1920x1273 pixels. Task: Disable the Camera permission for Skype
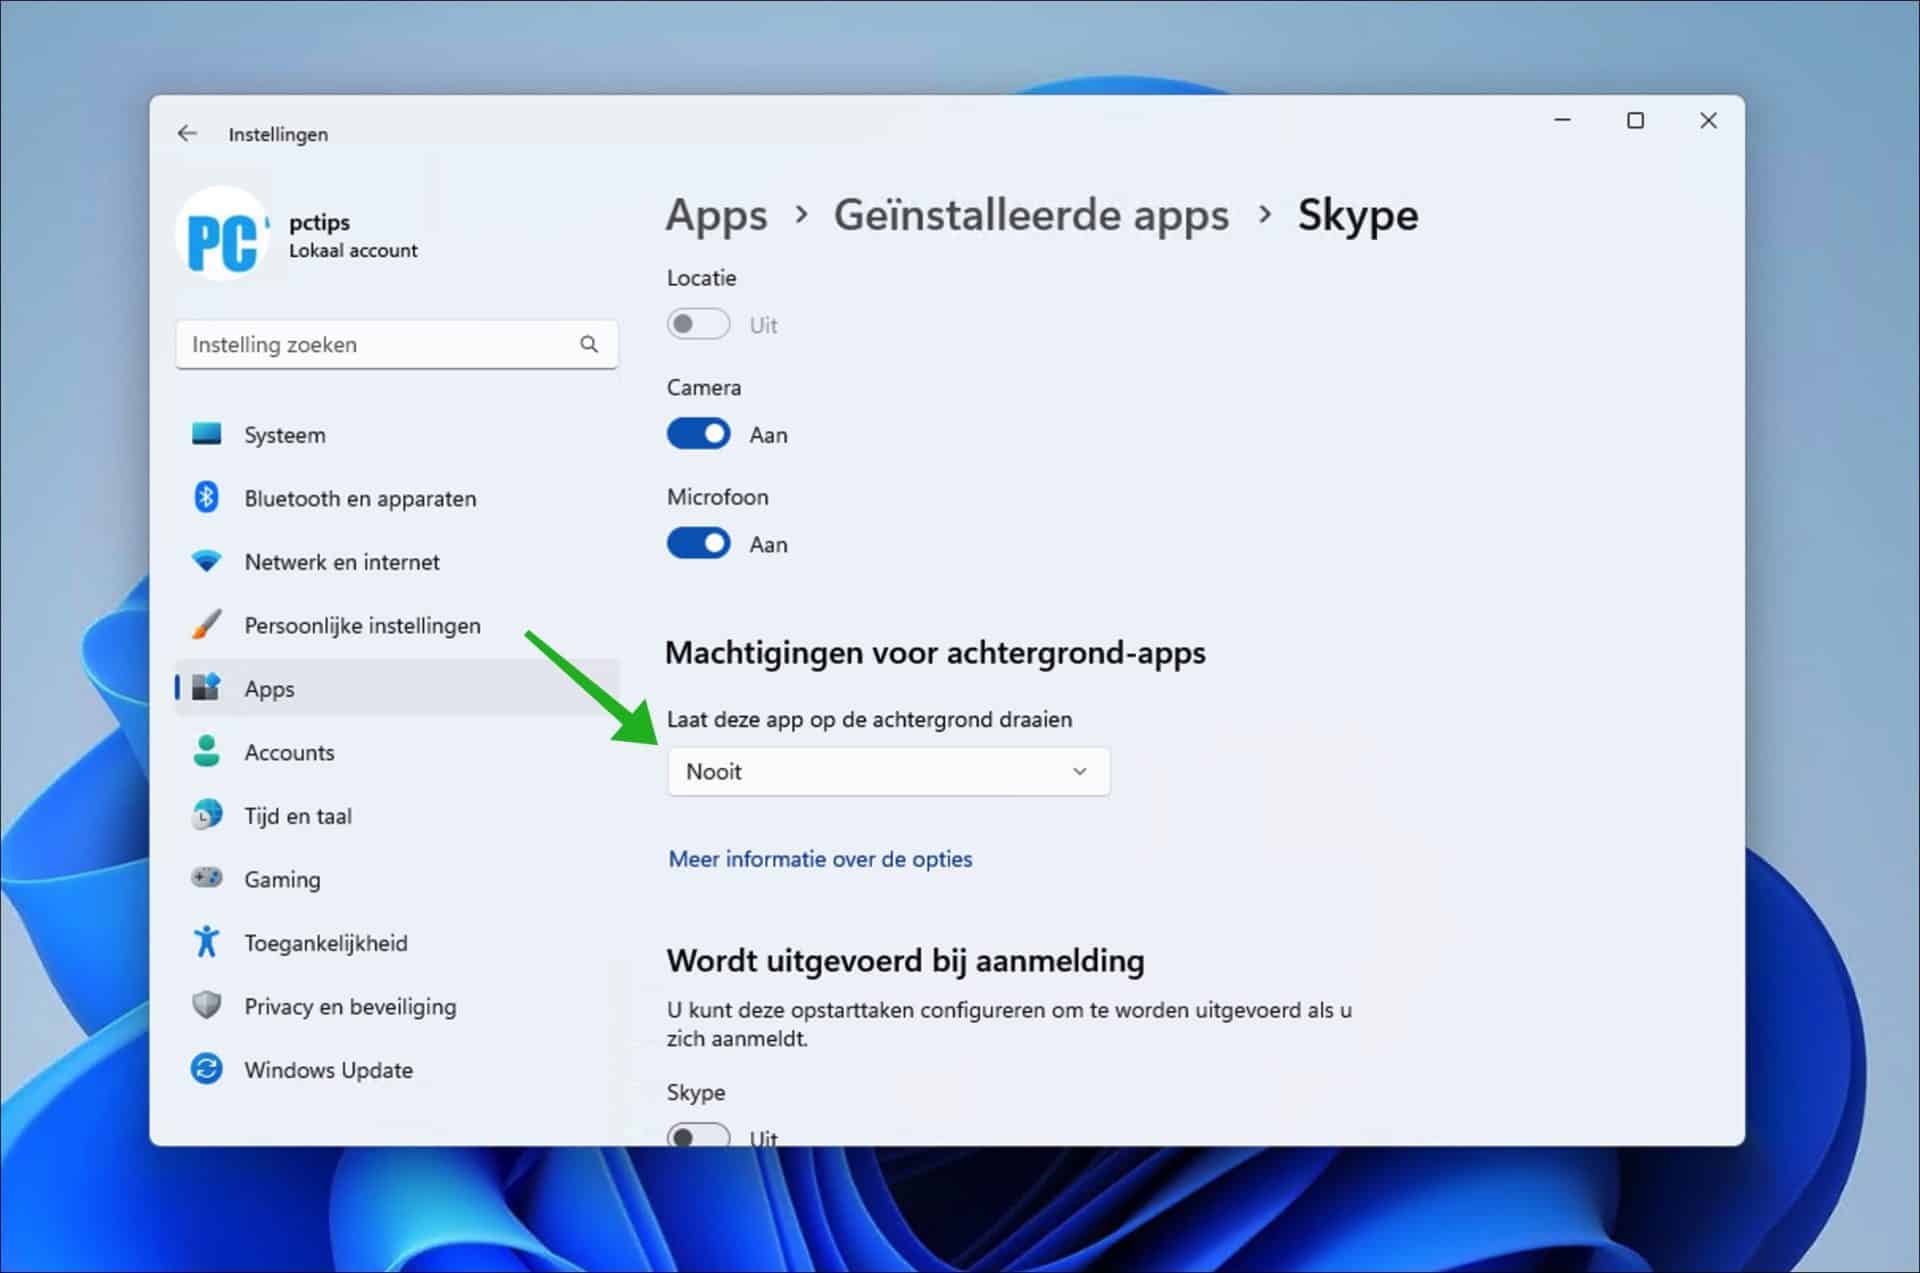coord(698,433)
